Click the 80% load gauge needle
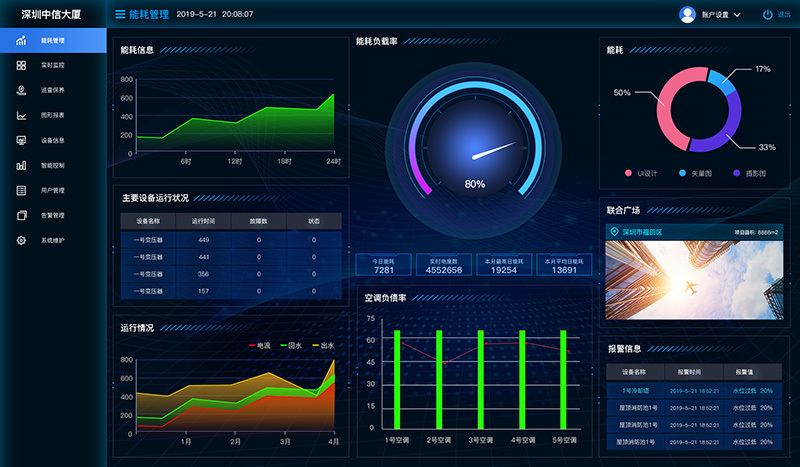Screen dimensions: 800x467 coord(494,151)
